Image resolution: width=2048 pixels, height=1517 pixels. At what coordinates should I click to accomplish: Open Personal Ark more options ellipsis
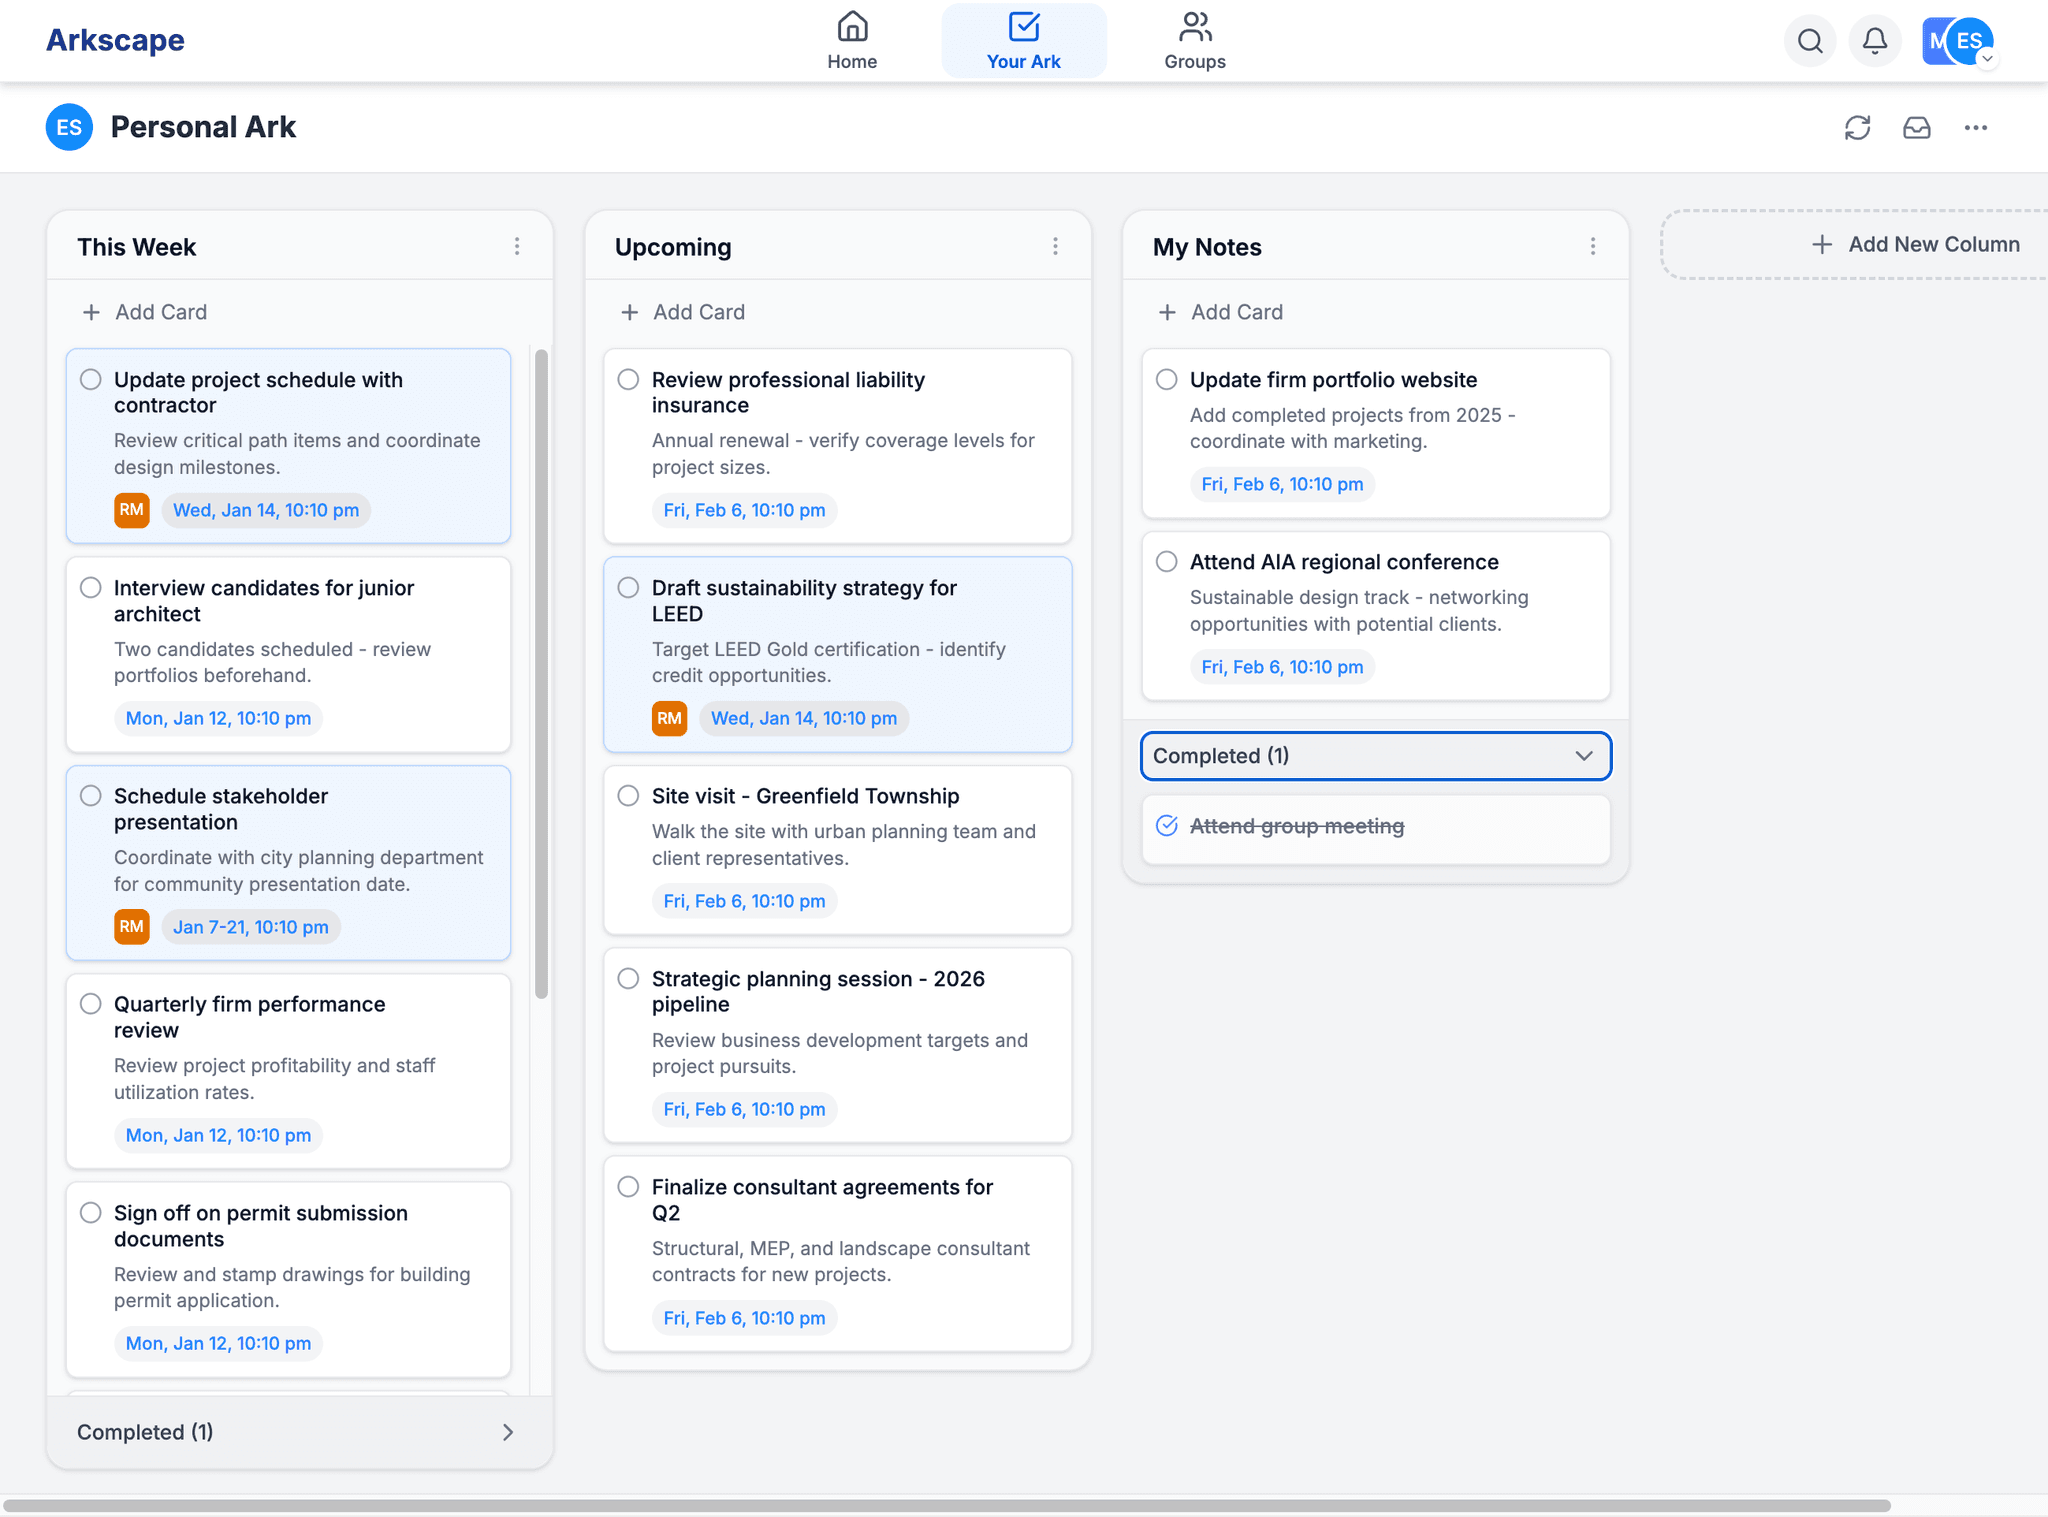click(x=1976, y=128)
